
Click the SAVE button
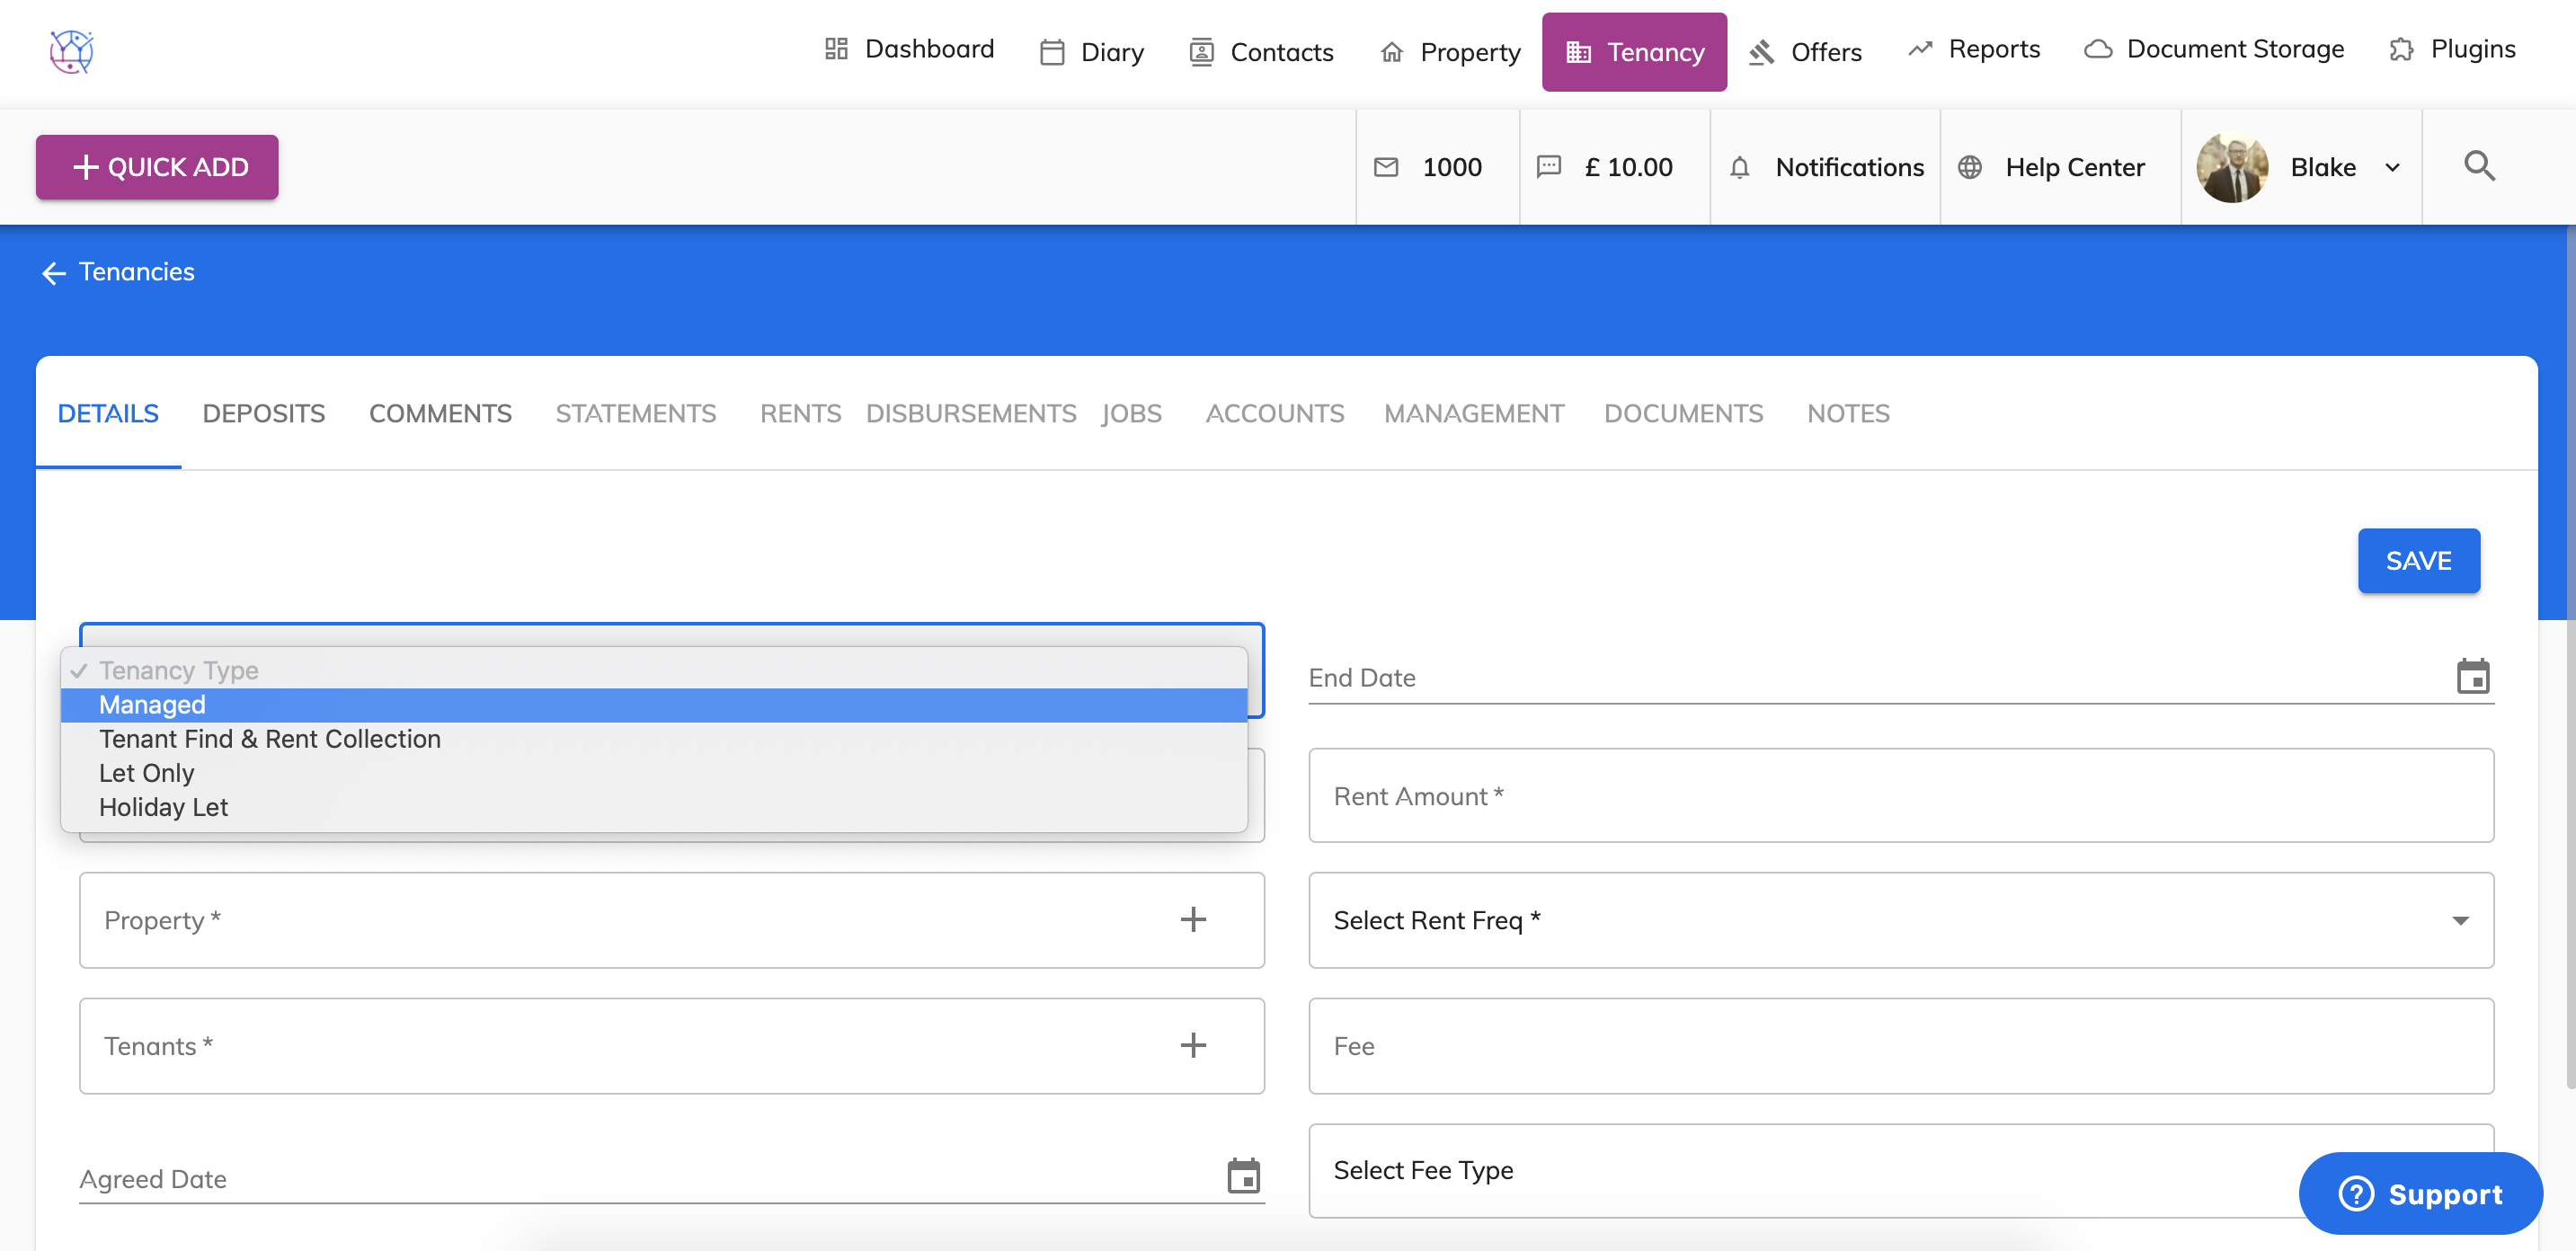(2417, 561)
